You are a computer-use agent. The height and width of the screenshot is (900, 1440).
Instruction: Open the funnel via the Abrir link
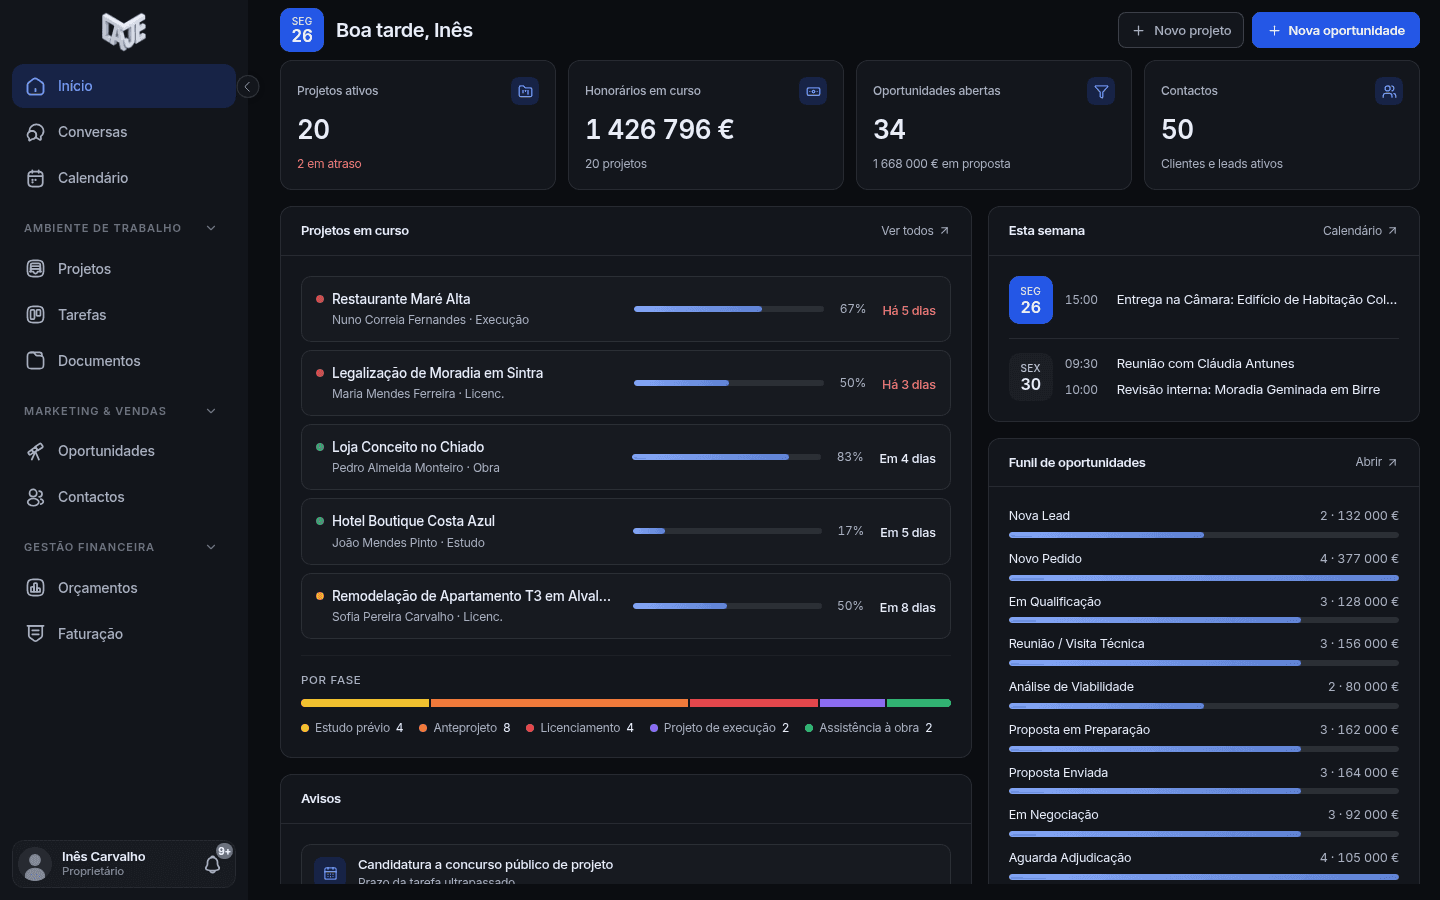coord(1377,462)
